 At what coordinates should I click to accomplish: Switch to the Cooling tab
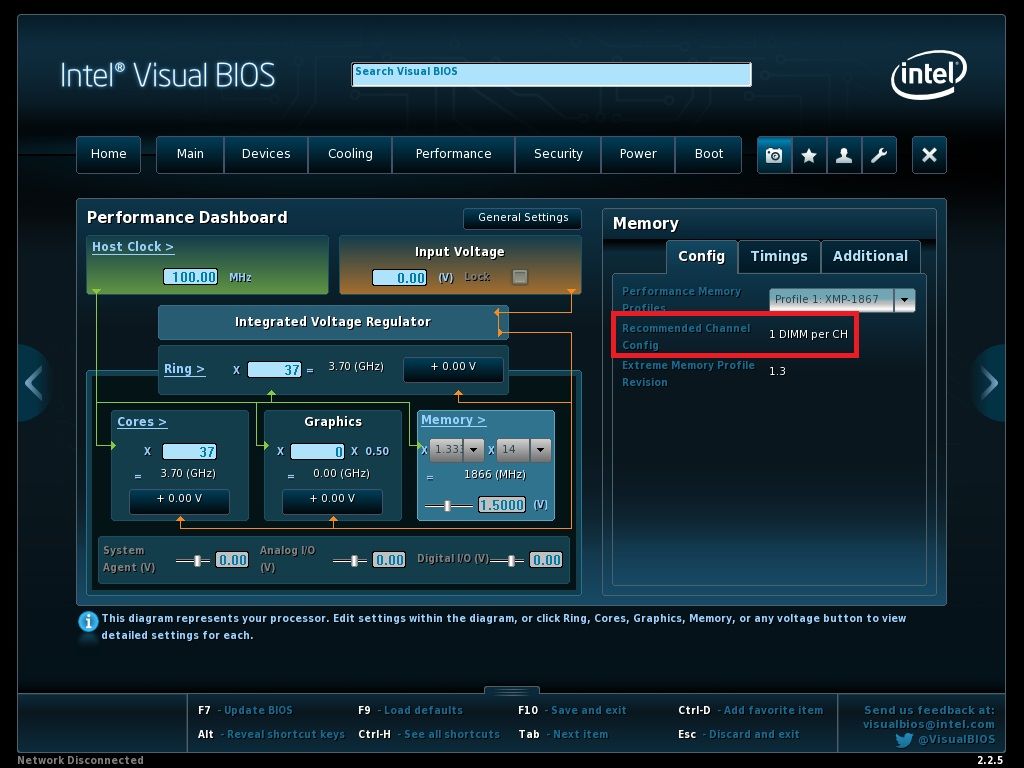(350, 154)
